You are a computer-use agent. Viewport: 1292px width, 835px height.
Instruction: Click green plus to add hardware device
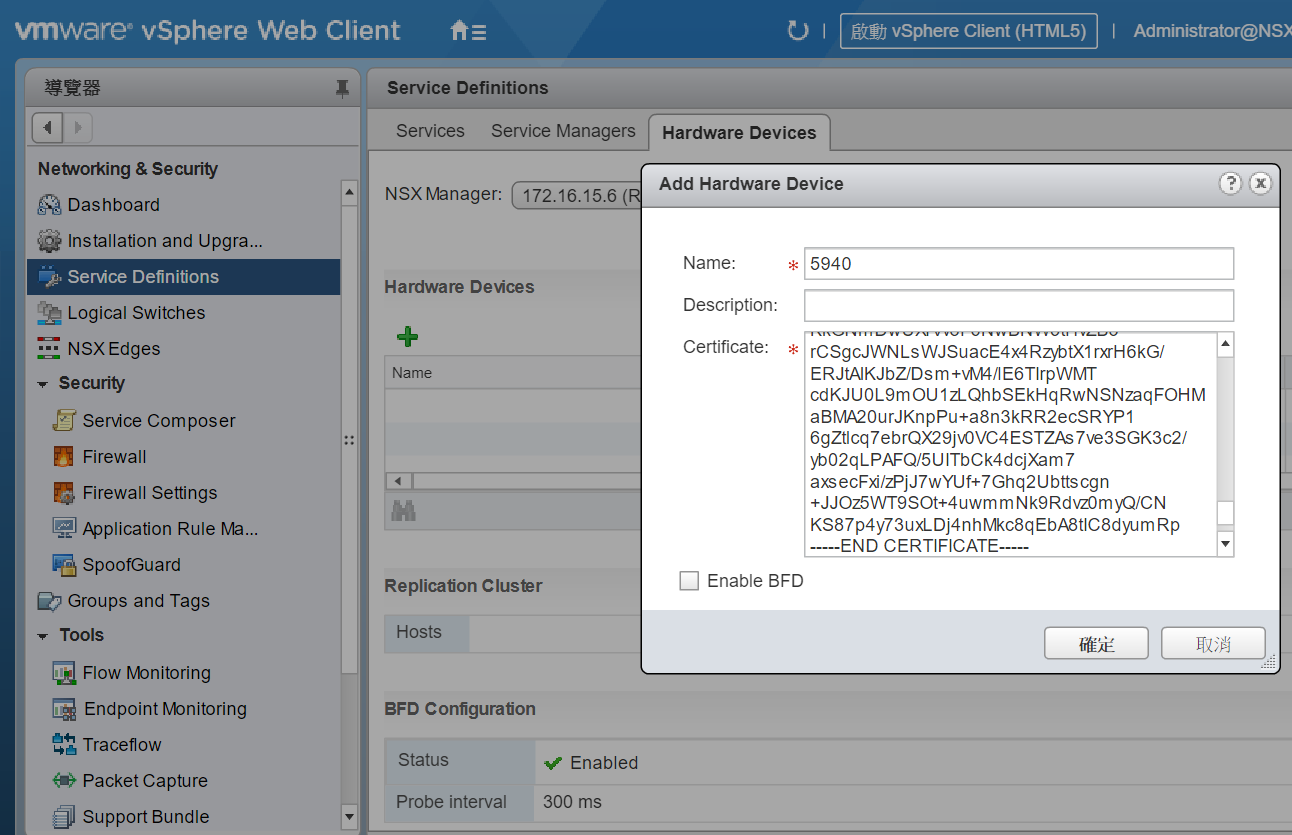point(407,336)
